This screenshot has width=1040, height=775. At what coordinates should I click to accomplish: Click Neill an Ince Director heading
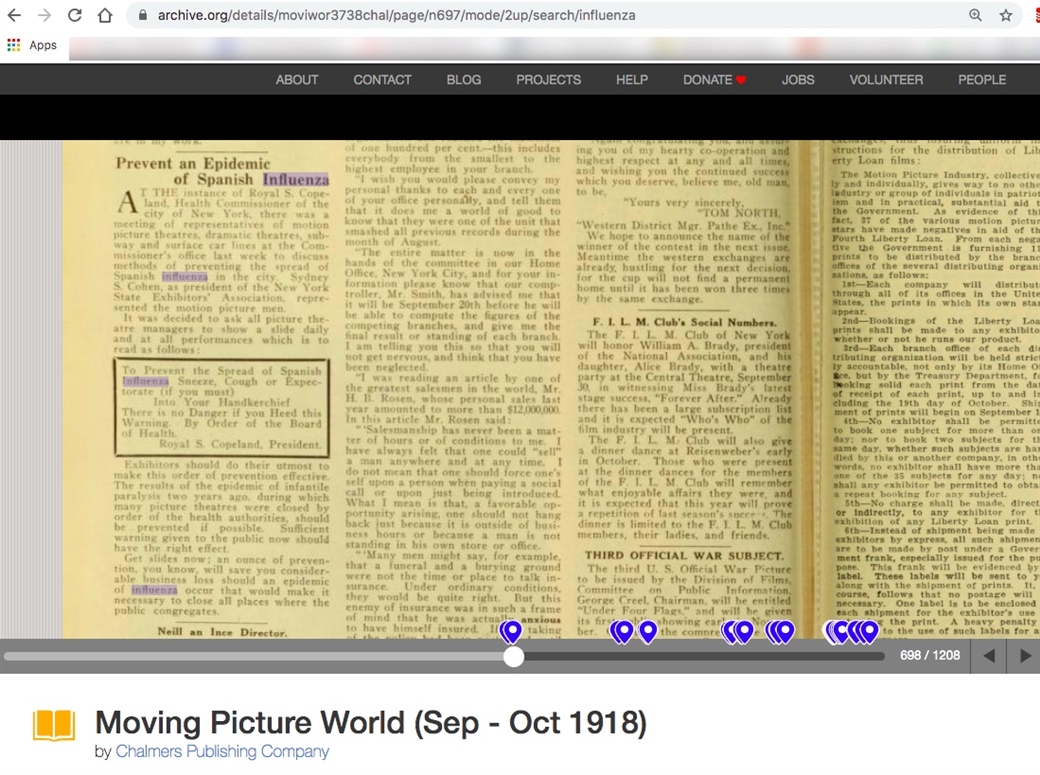click(x=222, y=632)
